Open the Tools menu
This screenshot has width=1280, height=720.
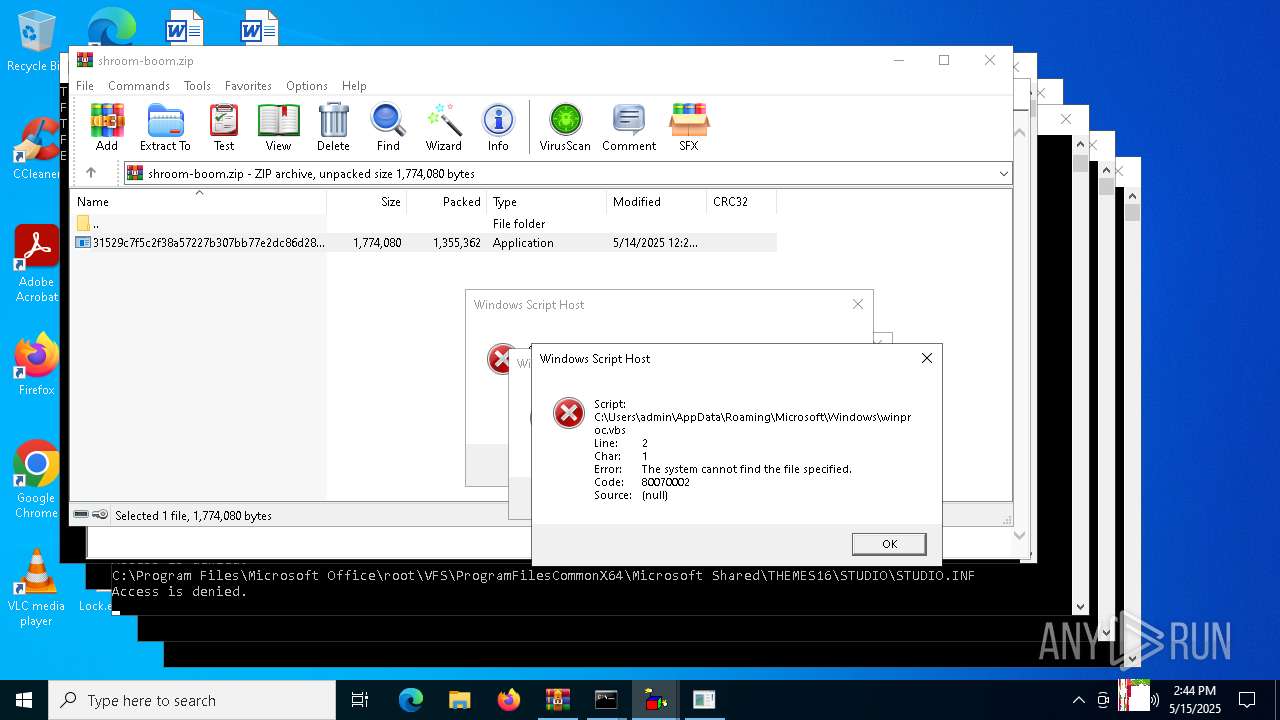197,86
